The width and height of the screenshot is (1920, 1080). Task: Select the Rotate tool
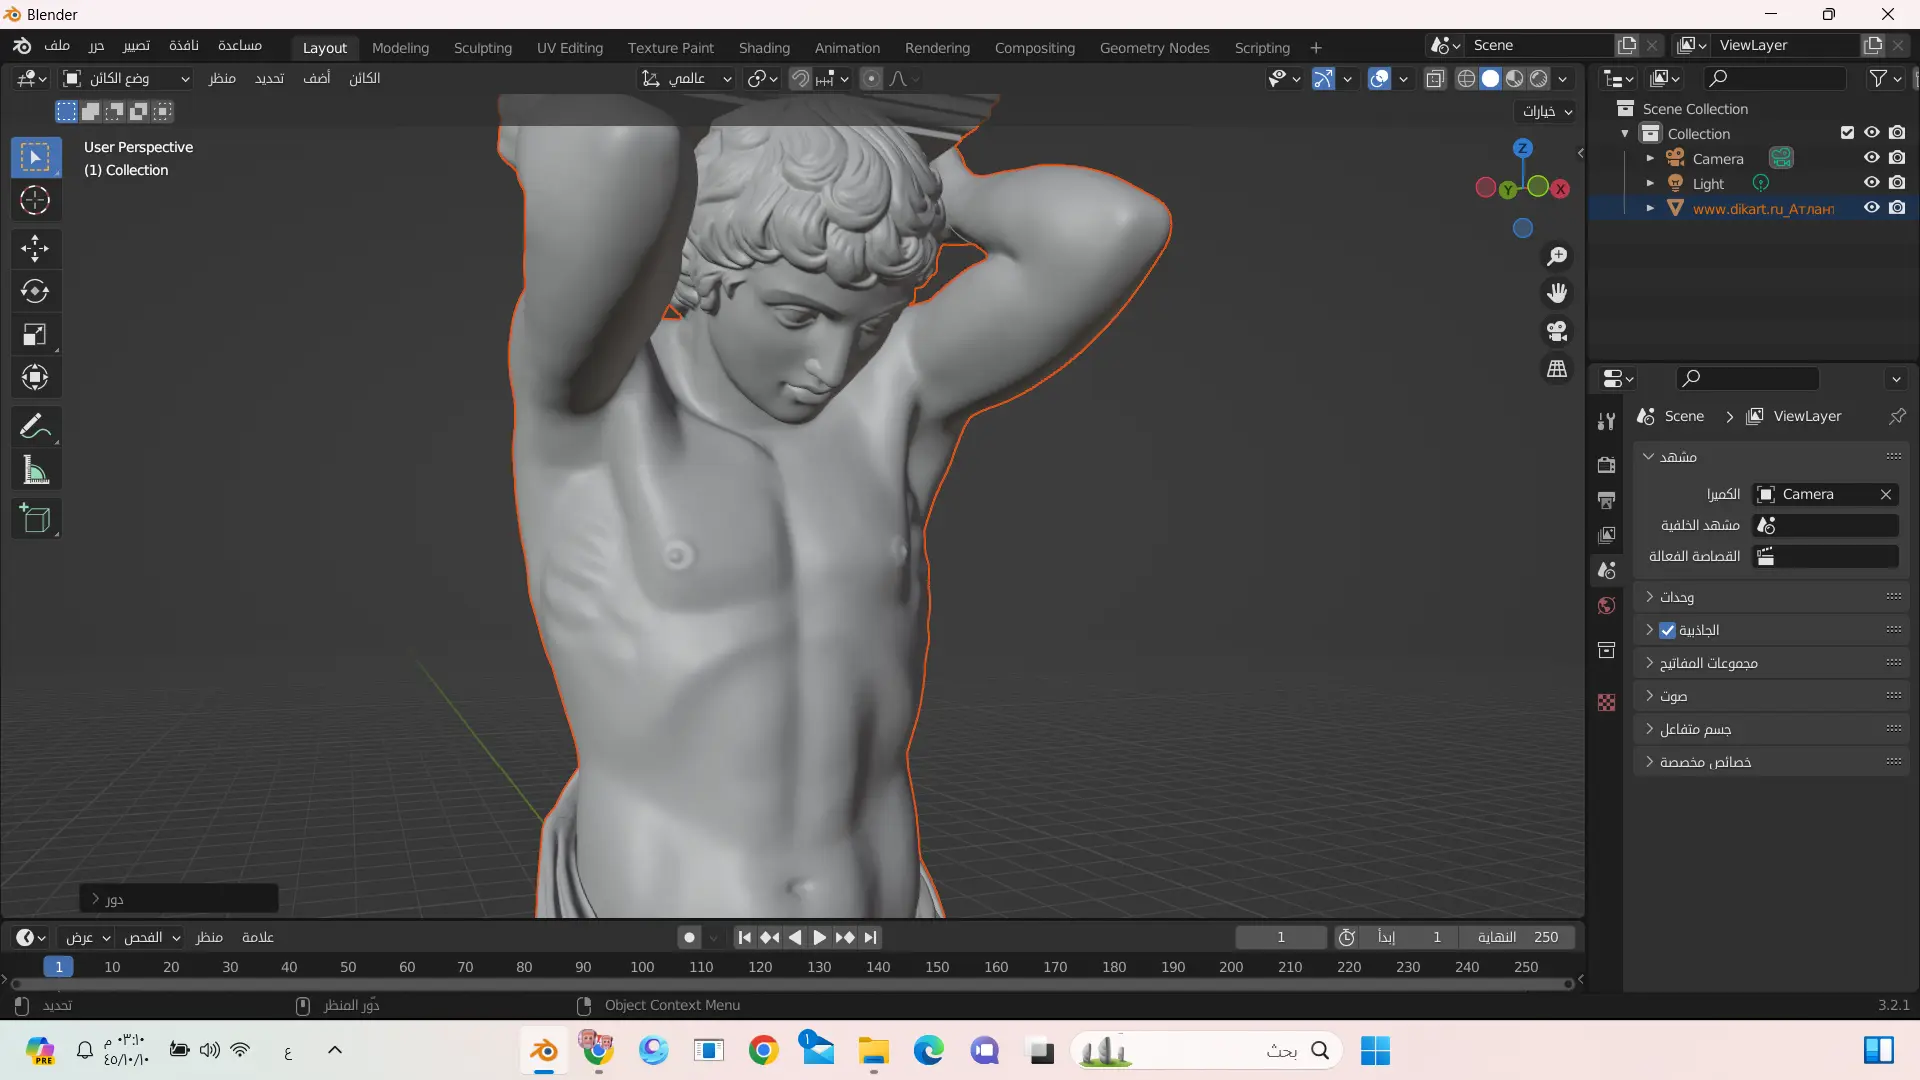pyautogui.click(x=35, y=291)
